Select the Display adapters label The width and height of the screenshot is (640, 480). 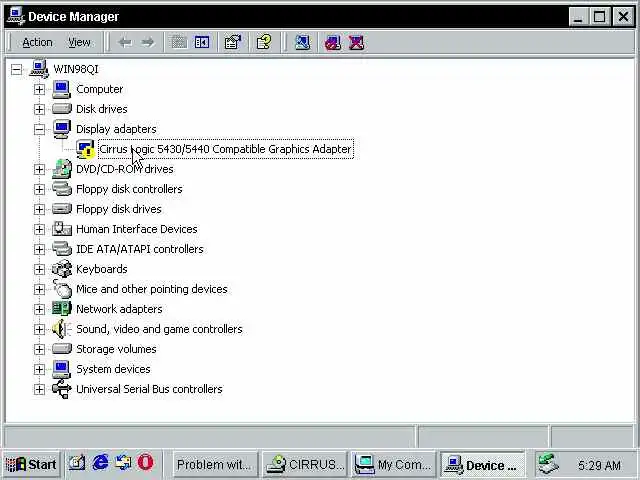click(x=116, y=129)
